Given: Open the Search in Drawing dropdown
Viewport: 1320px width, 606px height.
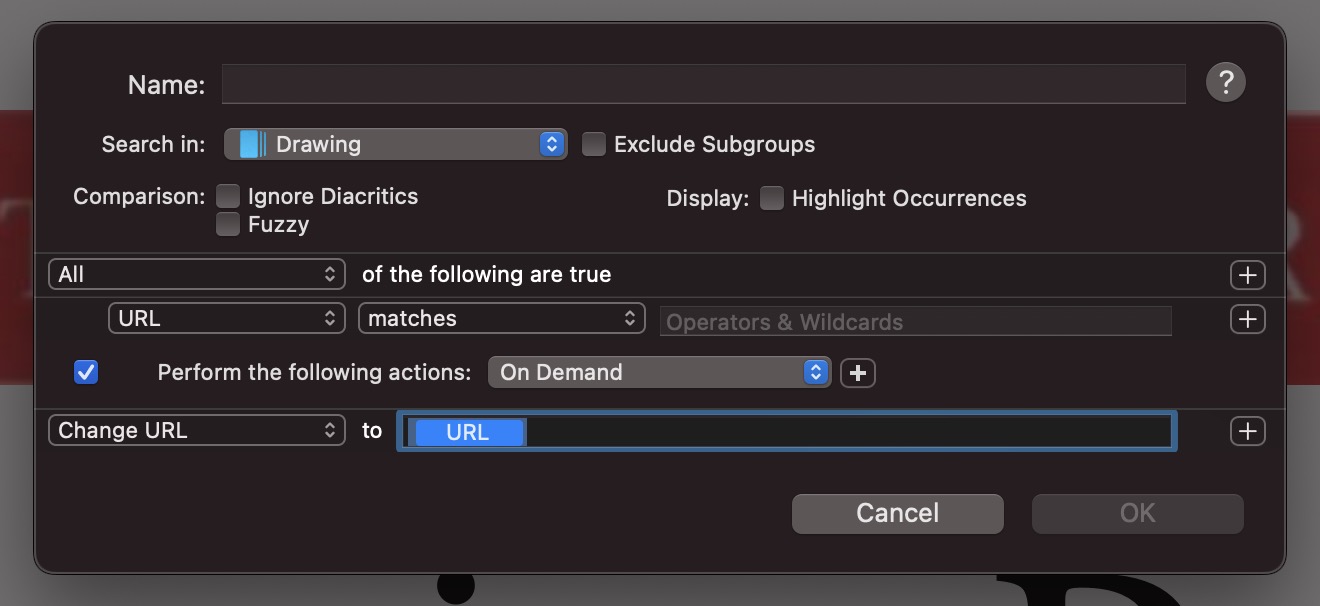Looking at the screenshot, I should click(396, 144).
